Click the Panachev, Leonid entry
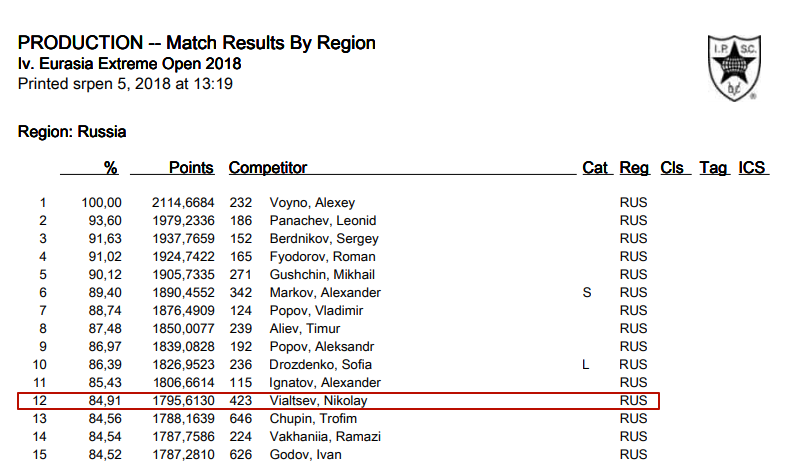The width and height of the screenshot is (787, 464). tap(323, 221)
